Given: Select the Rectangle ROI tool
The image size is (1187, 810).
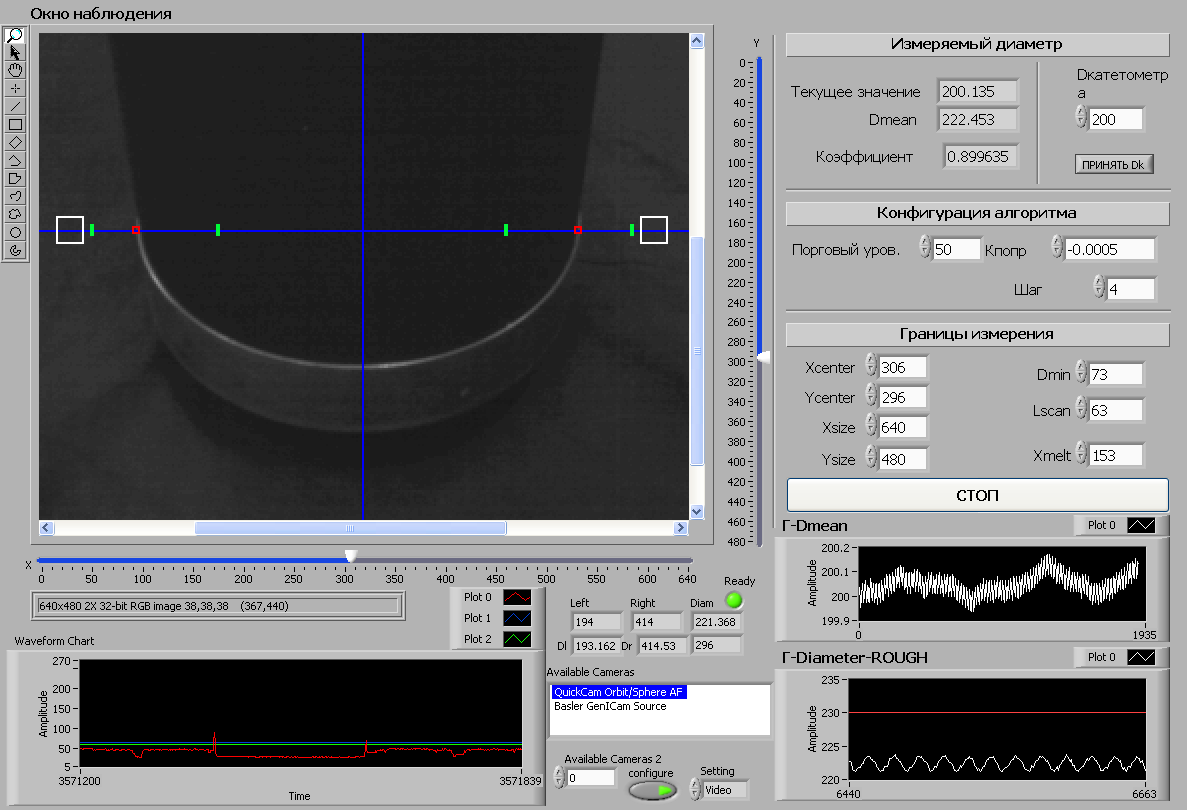Looking at the screenshot, I should [15, 124].
